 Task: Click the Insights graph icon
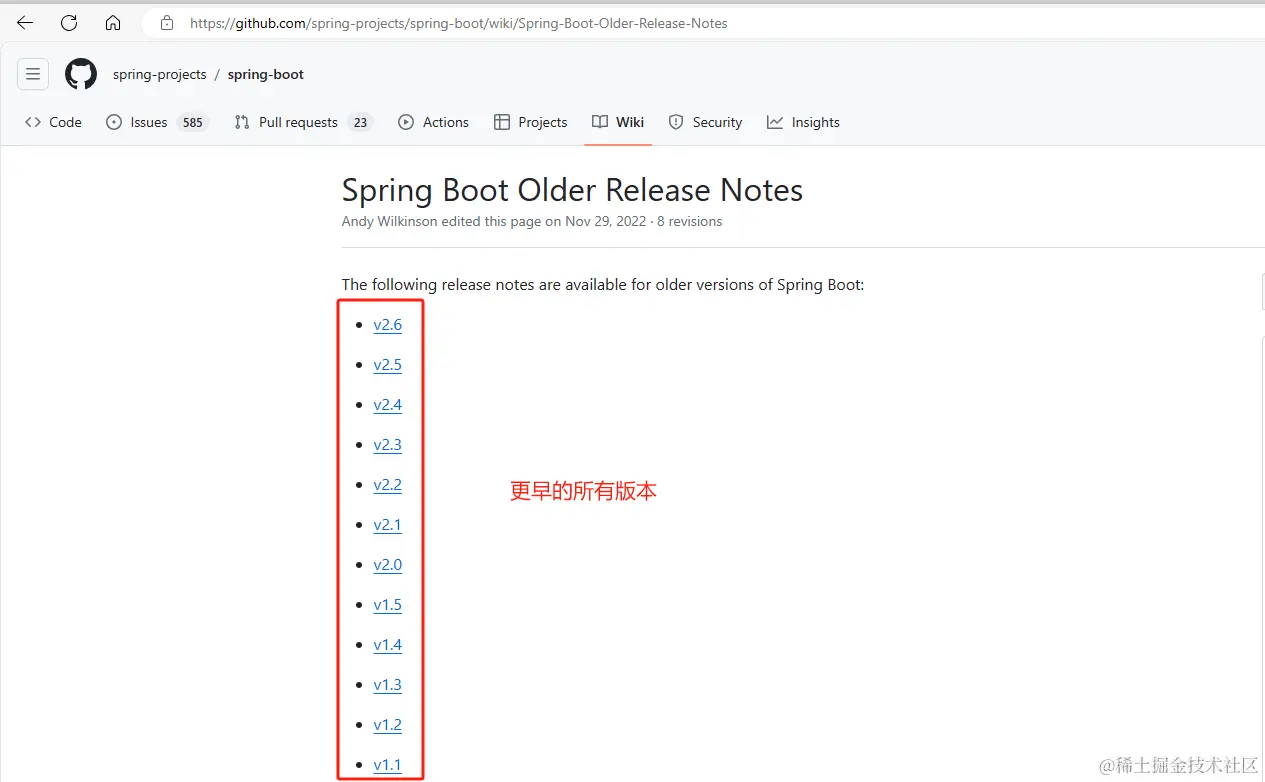(x=775, y=122)
